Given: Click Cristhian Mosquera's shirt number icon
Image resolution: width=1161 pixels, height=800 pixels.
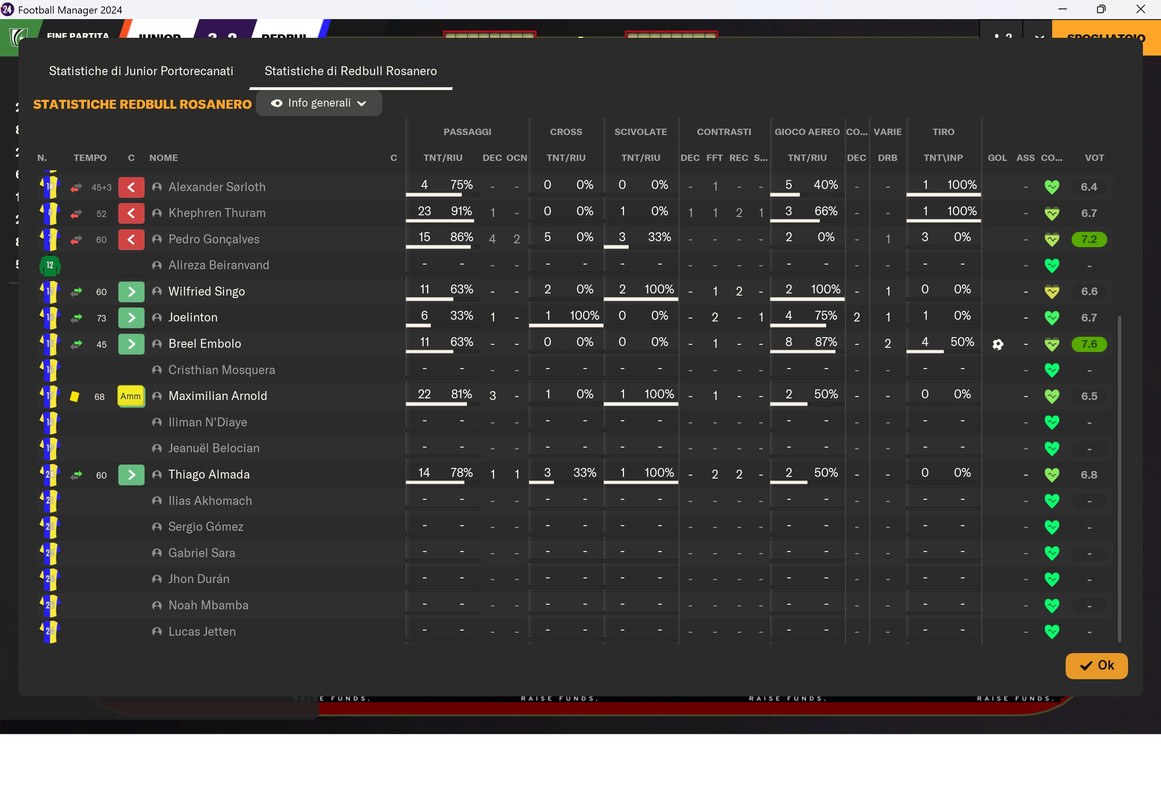Looking at the screenshot, I should [x=50, y=370].
